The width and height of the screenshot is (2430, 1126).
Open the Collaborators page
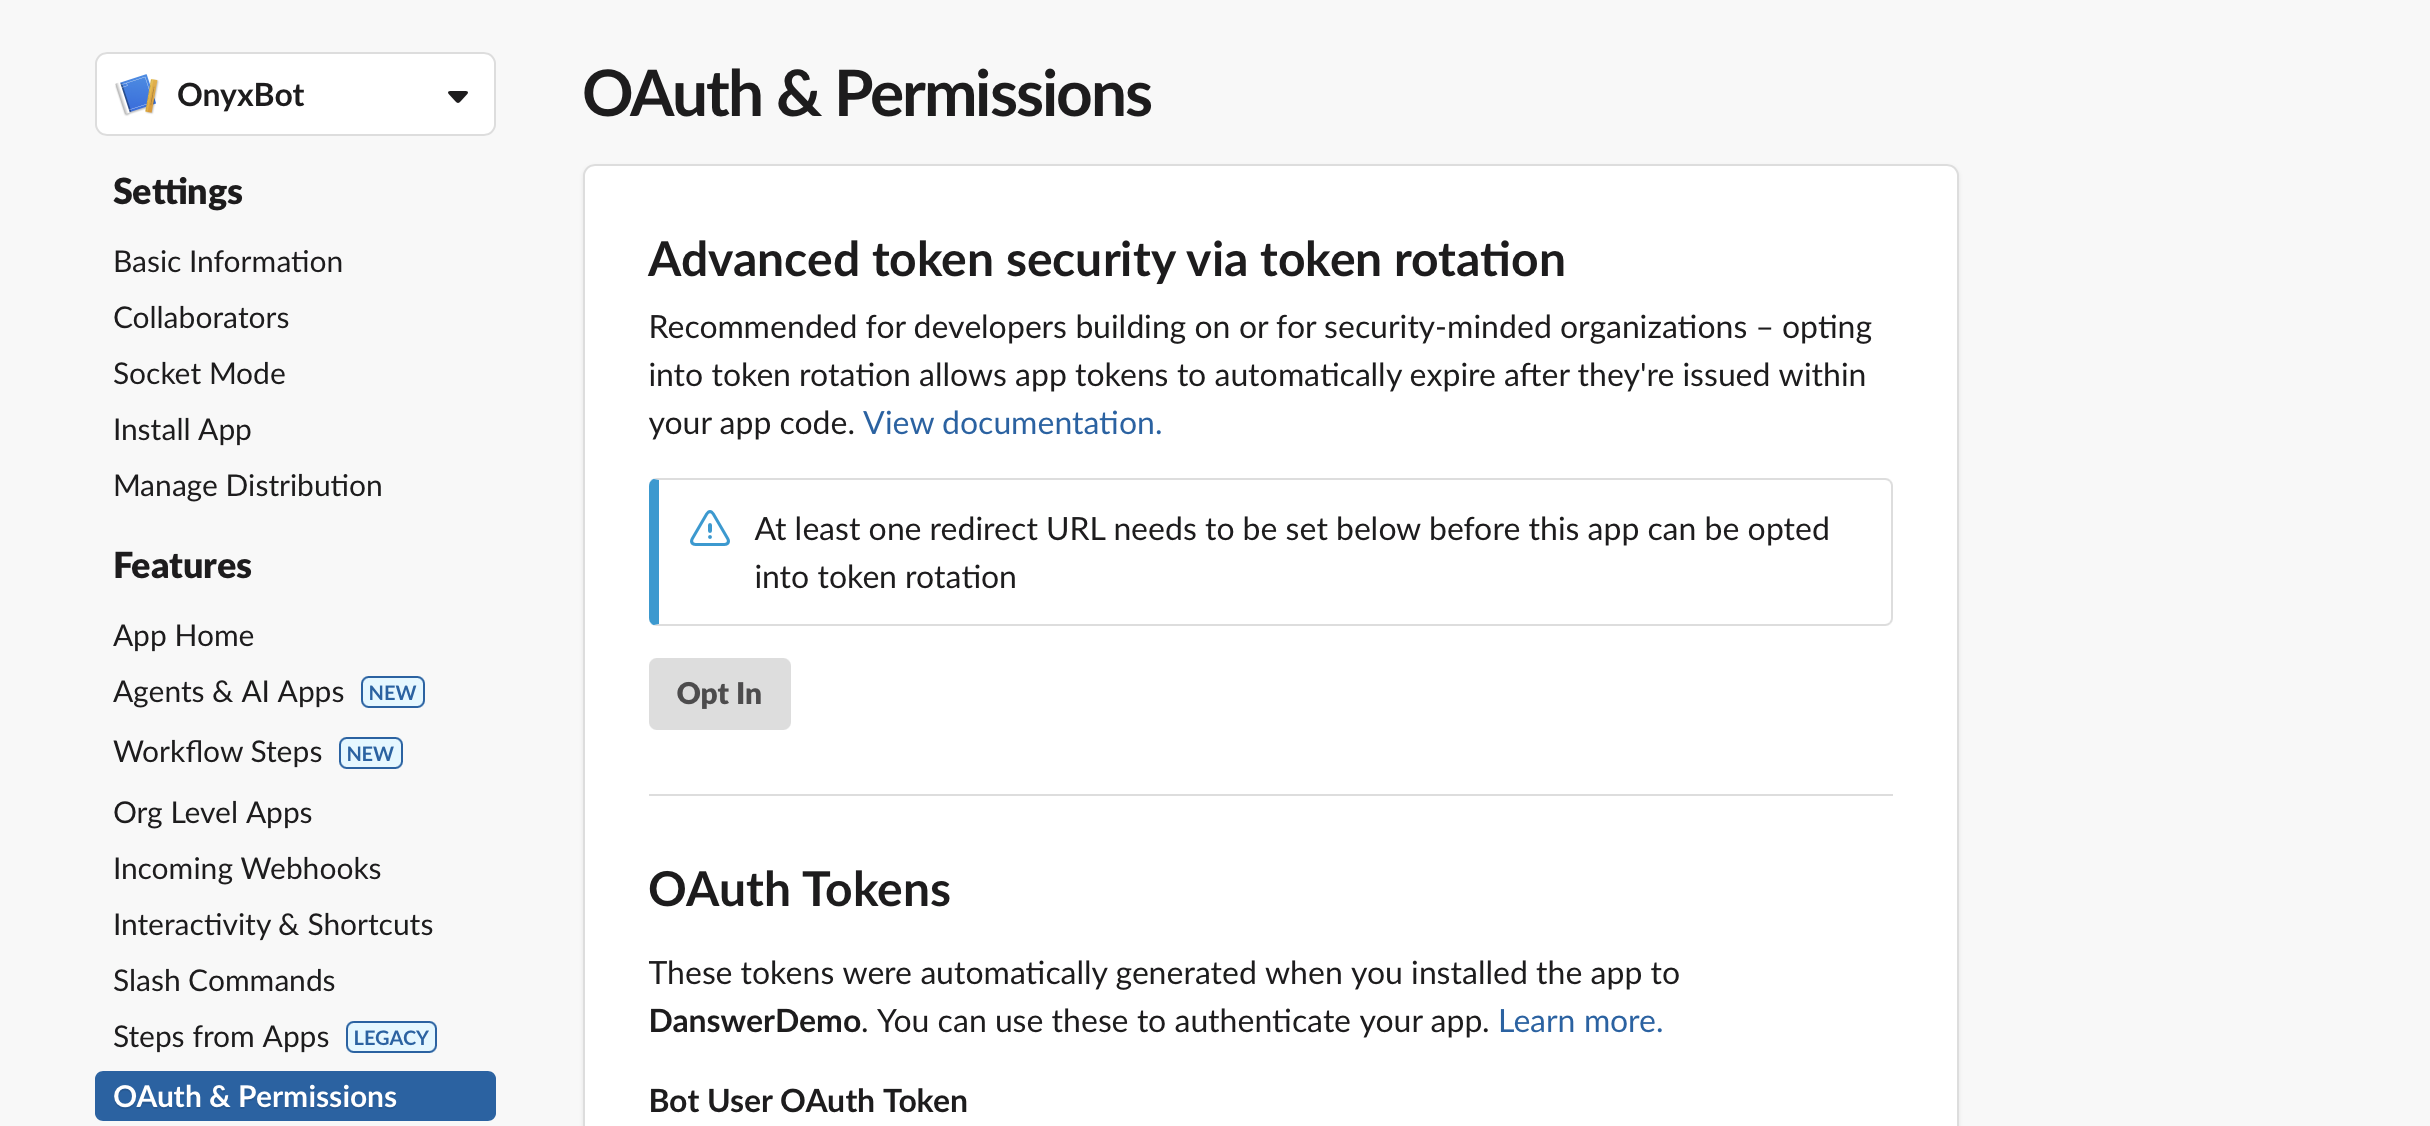(201, 317)
